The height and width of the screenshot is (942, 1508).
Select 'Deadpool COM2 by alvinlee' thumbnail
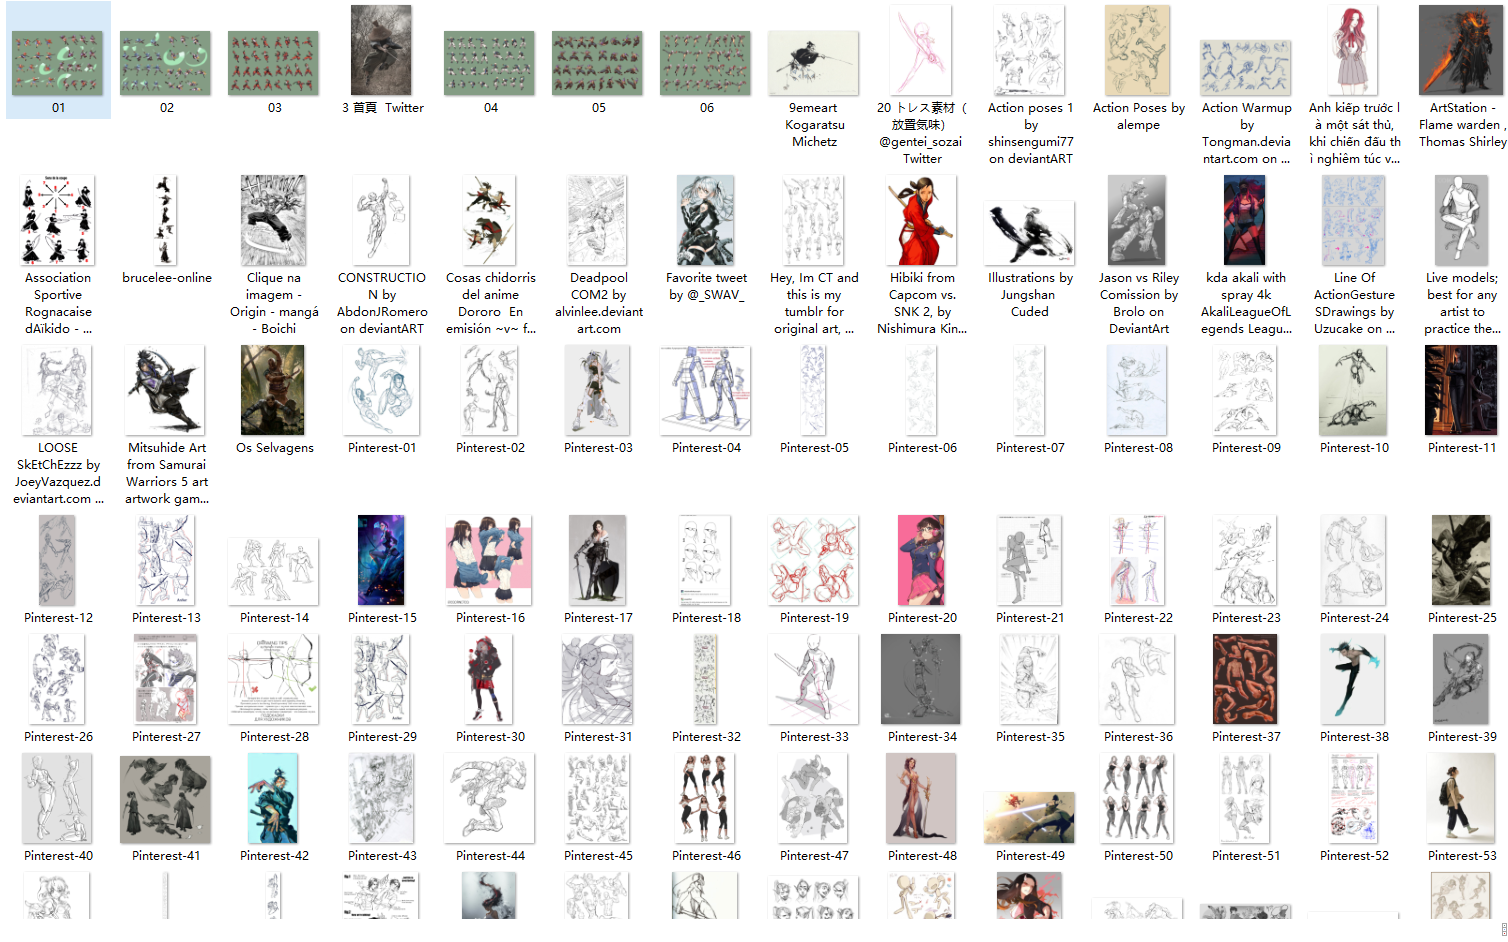(x=598, y=220)
